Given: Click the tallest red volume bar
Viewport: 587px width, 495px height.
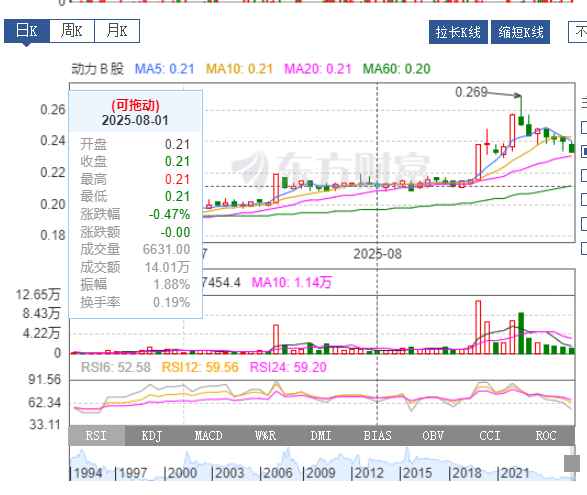Looking at the screenshot, I should [x=478, y=327].
